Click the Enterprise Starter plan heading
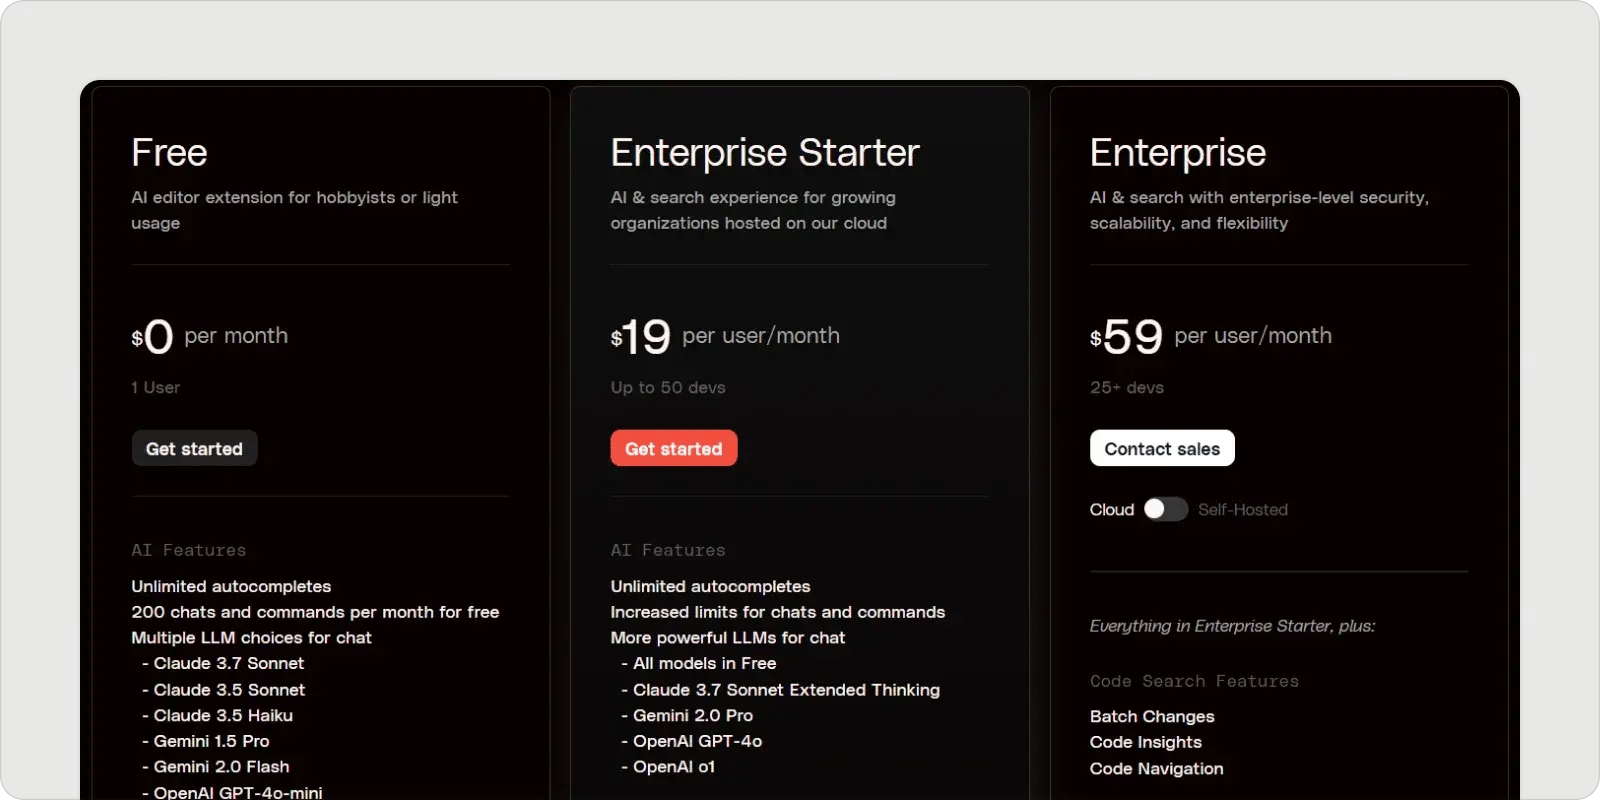This screenshot has height=800, width=1600. tap(765, 152)
